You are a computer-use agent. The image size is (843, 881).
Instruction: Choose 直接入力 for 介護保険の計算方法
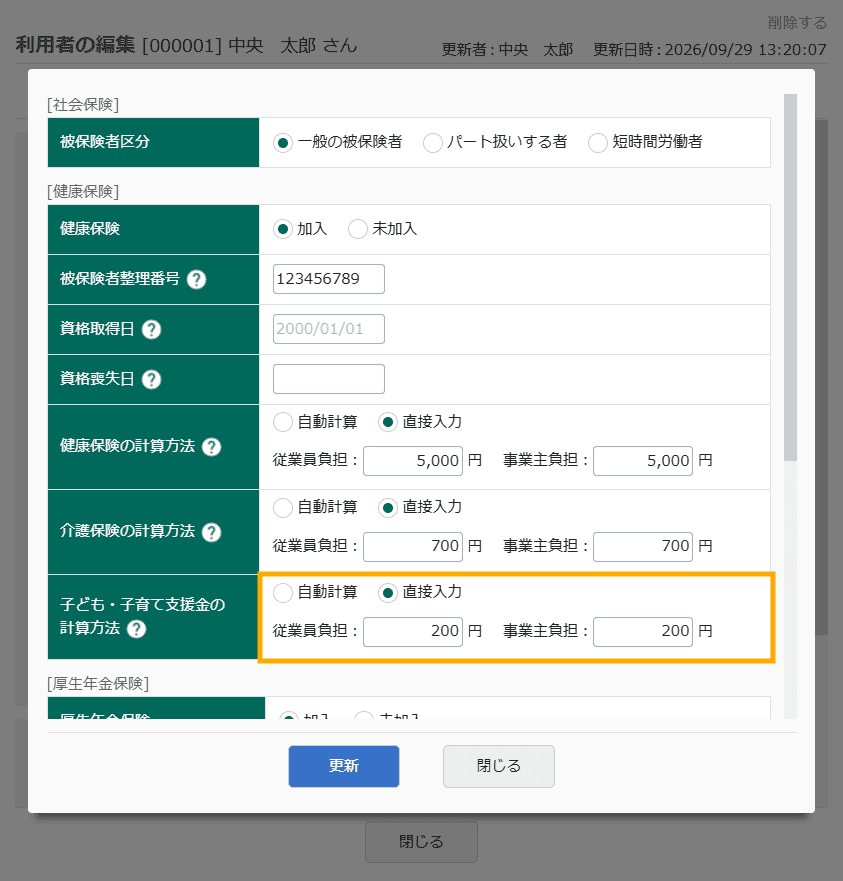point(388,507)
